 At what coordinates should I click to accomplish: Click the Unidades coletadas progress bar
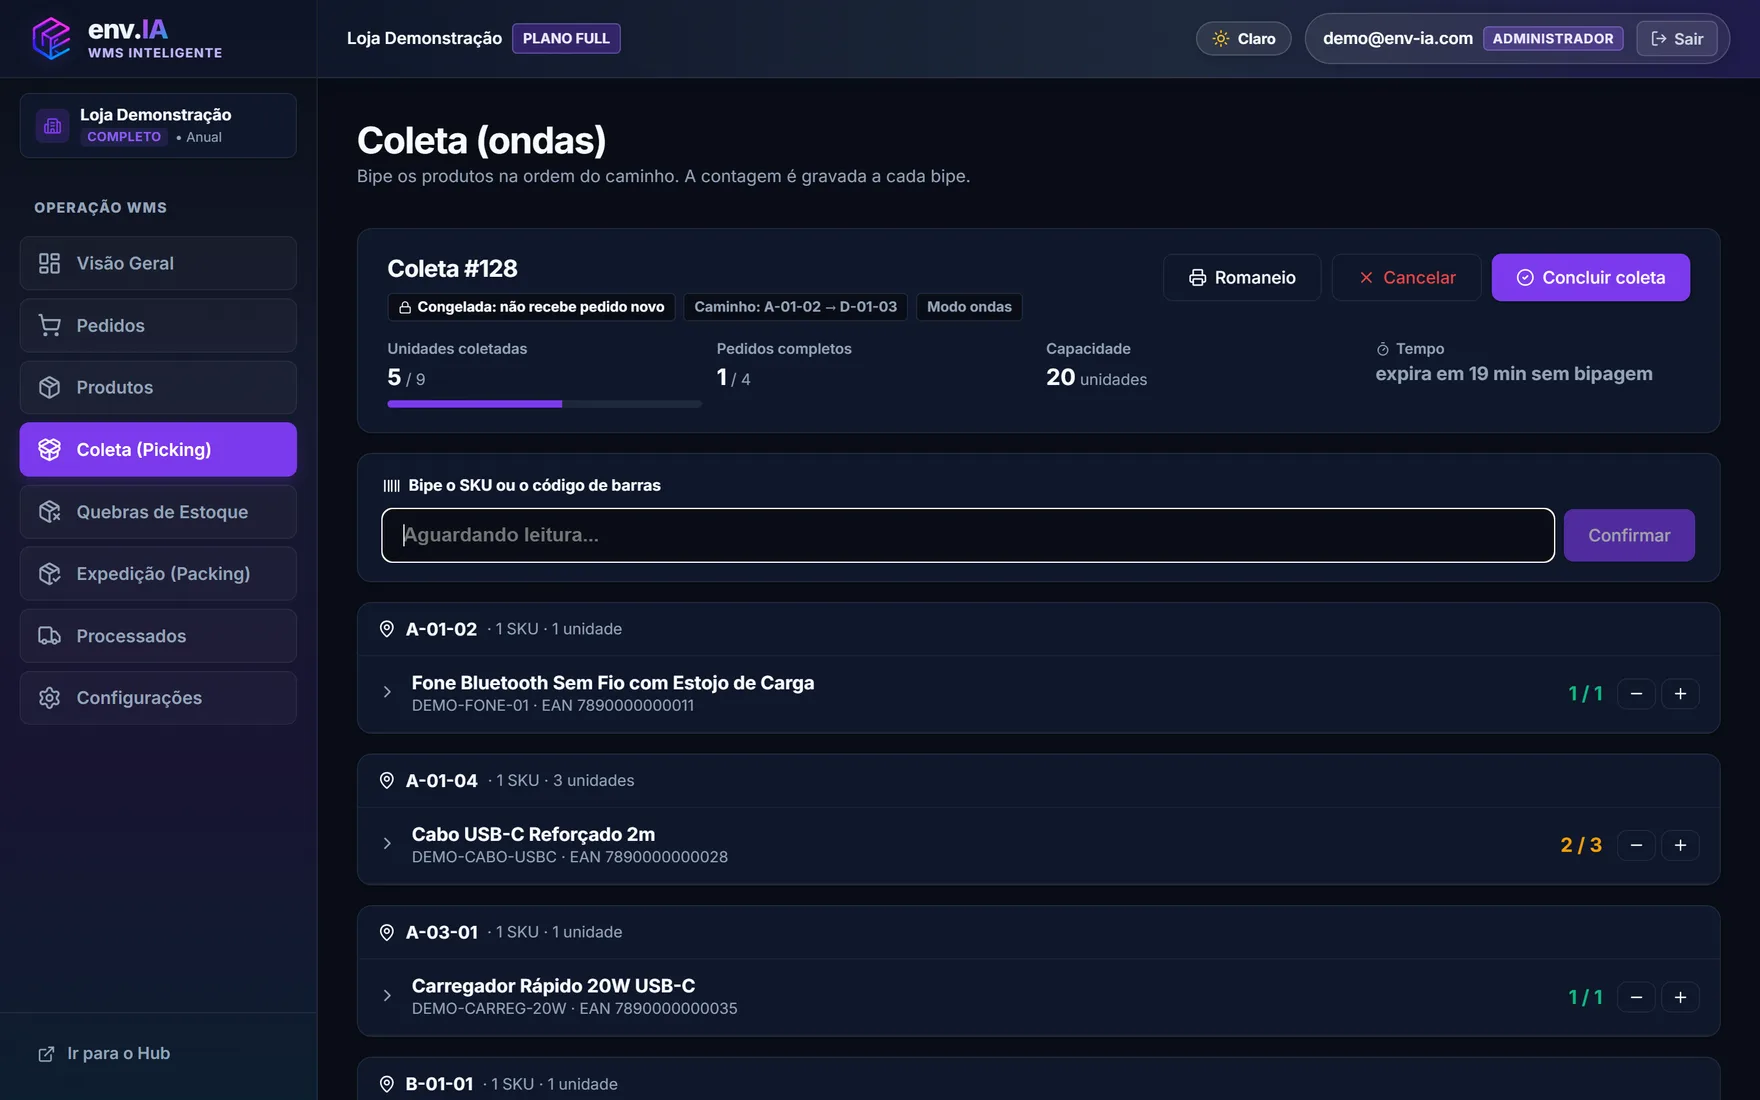tap(544, 404)
